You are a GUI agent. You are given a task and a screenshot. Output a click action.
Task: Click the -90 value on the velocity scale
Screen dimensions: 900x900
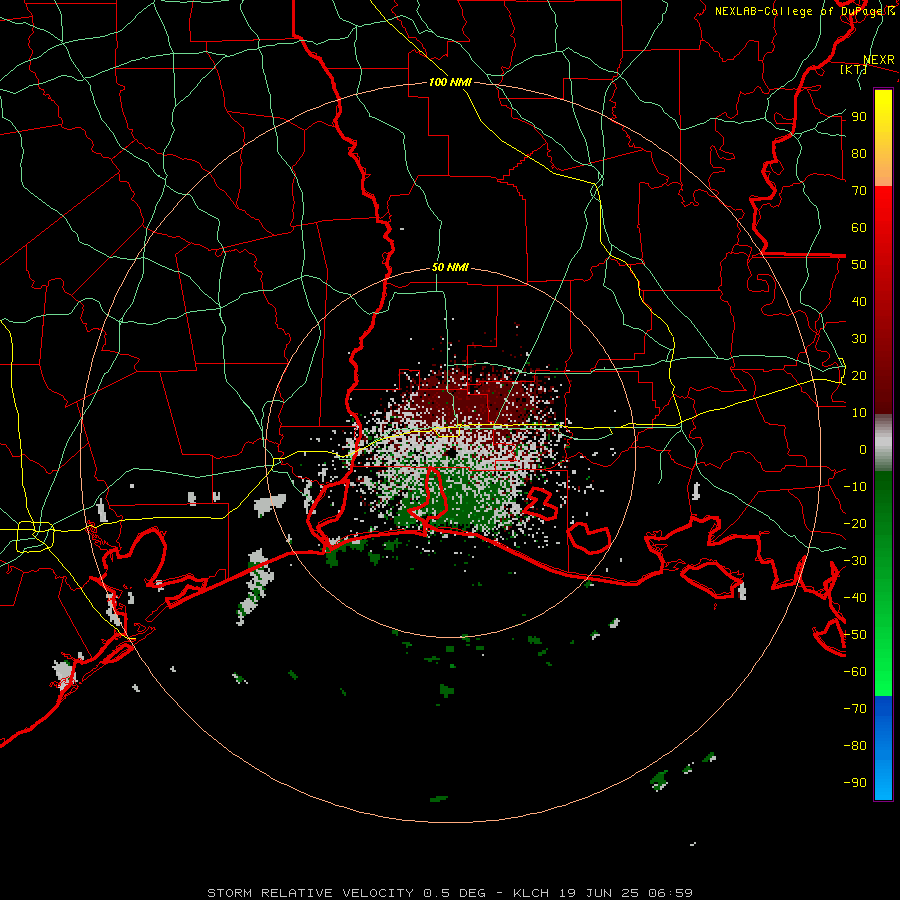pos(855,783)
